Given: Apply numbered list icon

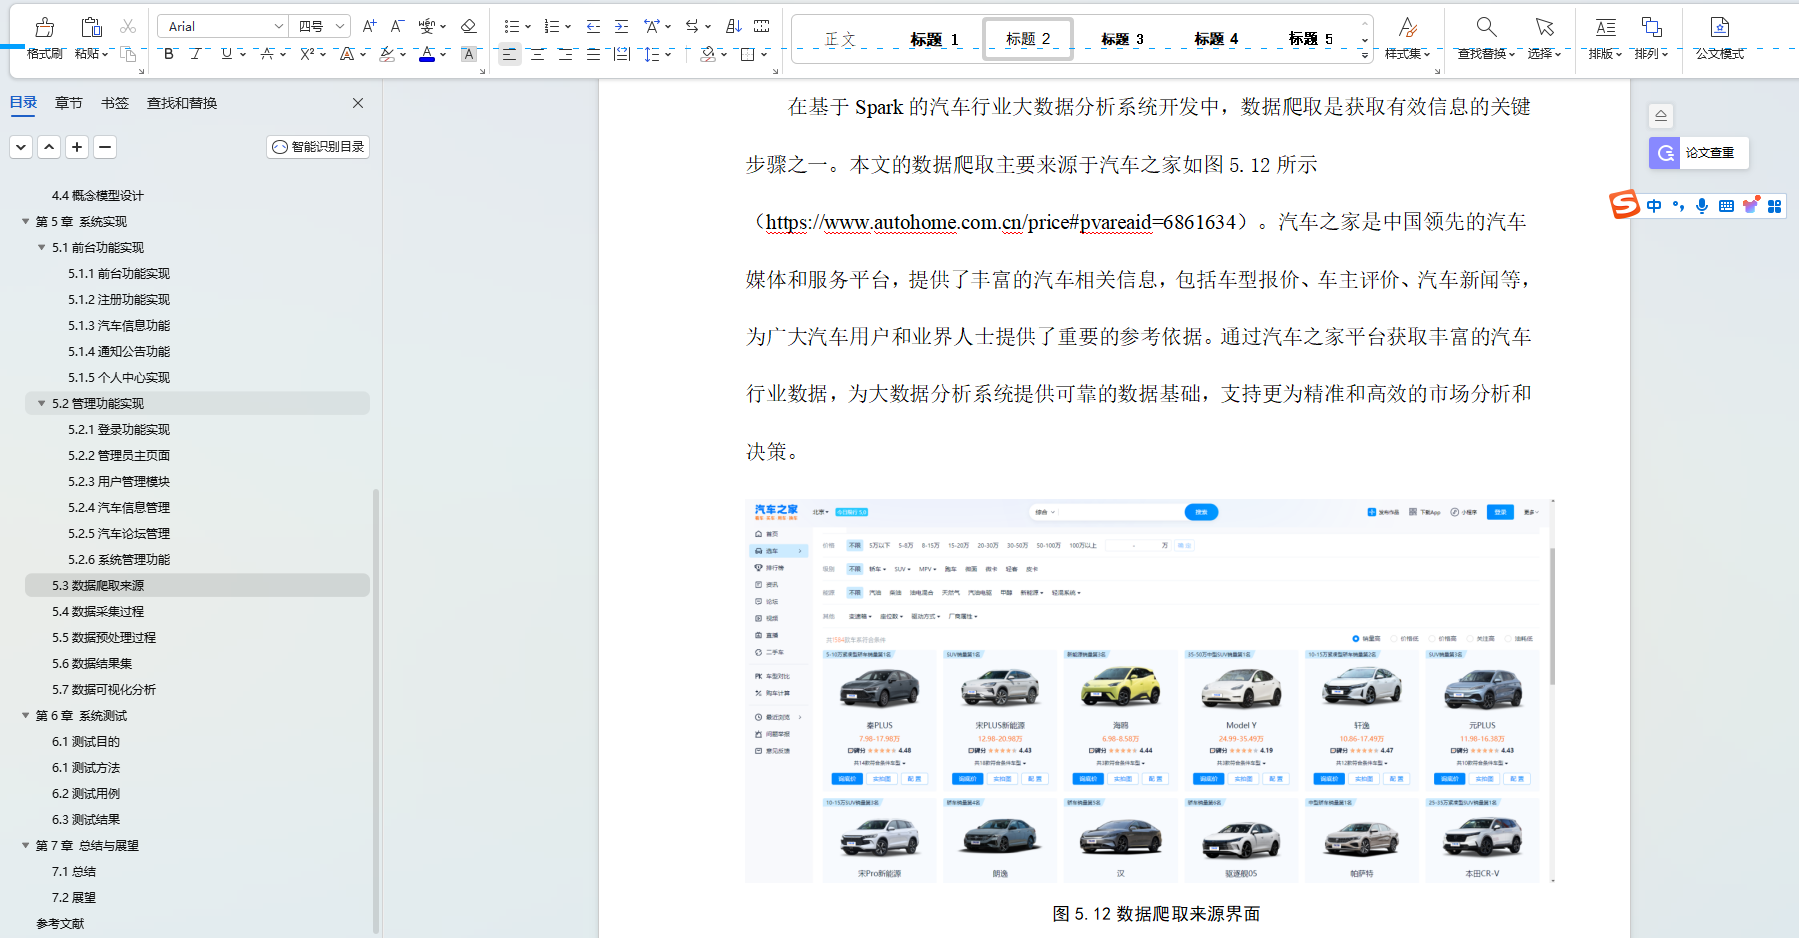Looking at the screenshot, I should click(552, 27).
